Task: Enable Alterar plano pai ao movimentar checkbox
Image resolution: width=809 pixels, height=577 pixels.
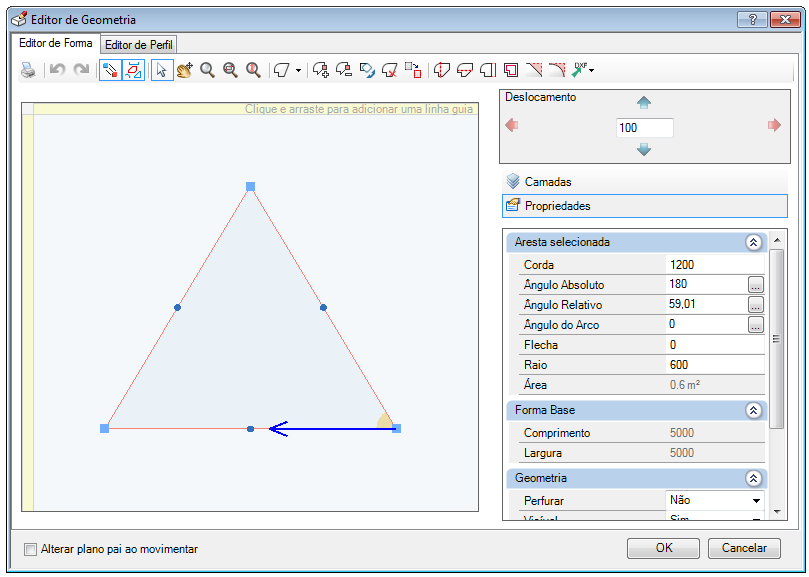Action: (31, 549)
